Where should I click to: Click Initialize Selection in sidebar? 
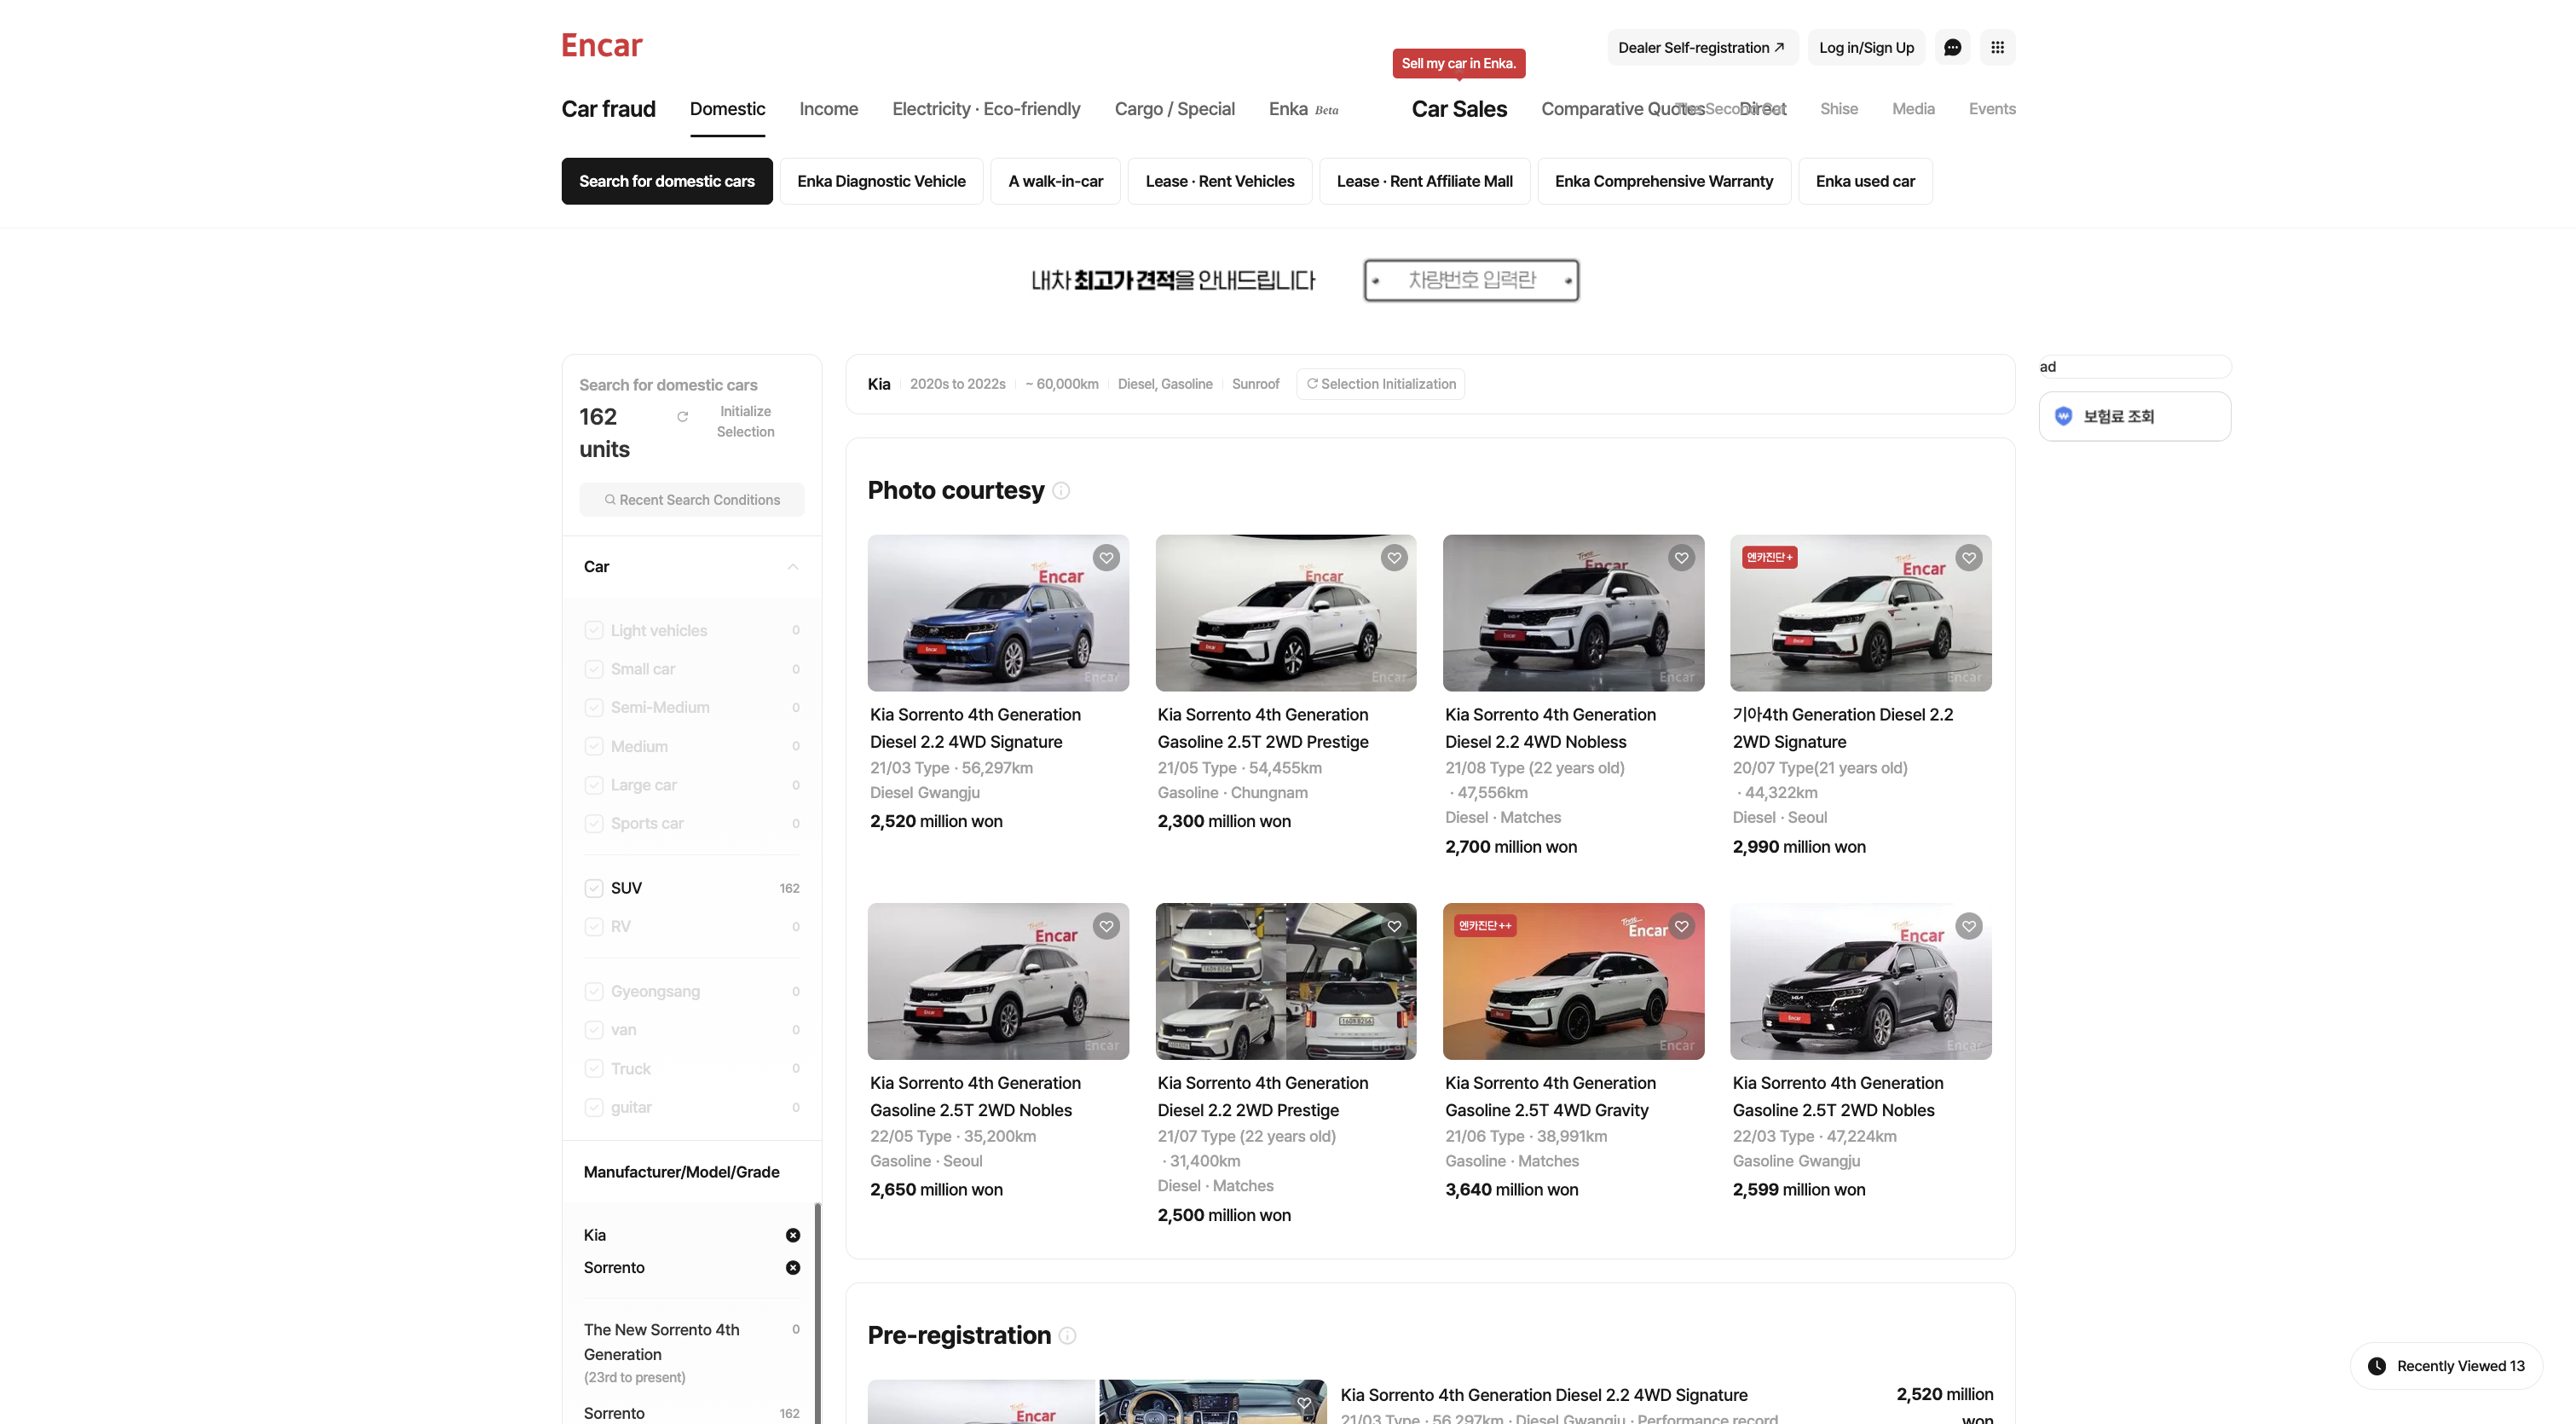pos(745,421)
